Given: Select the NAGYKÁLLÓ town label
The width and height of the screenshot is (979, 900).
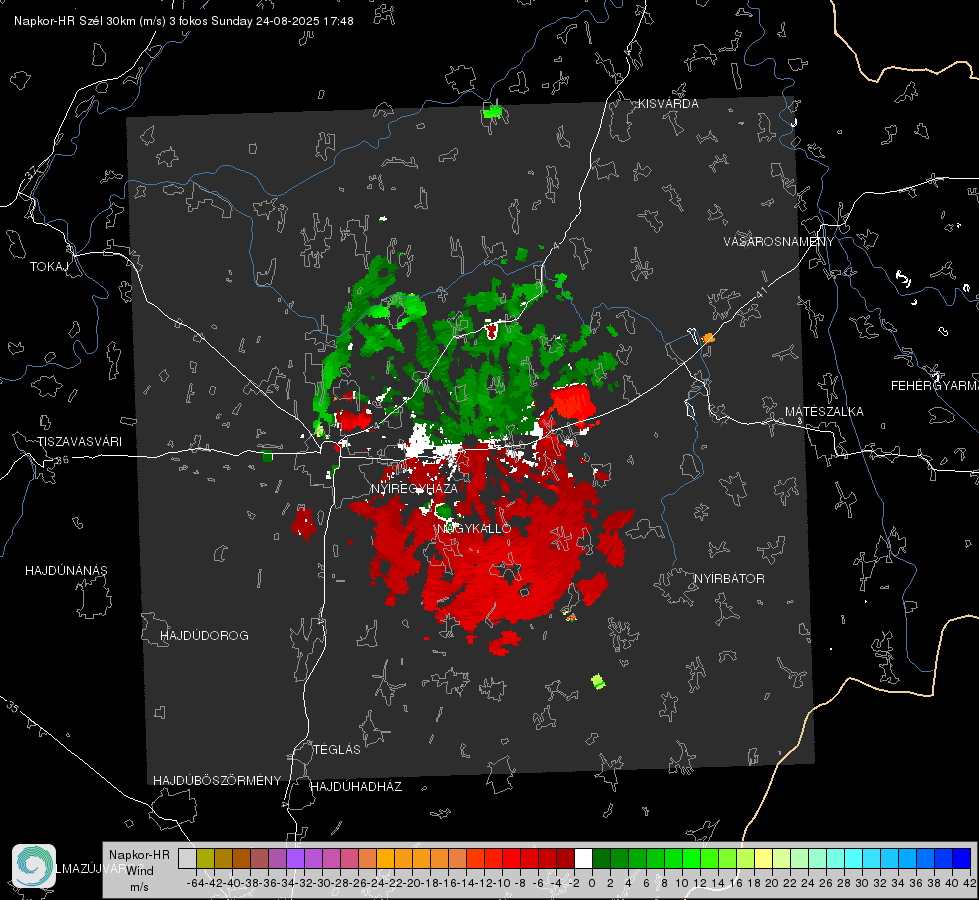Looking at the screenshot, I should click(474, 529).
